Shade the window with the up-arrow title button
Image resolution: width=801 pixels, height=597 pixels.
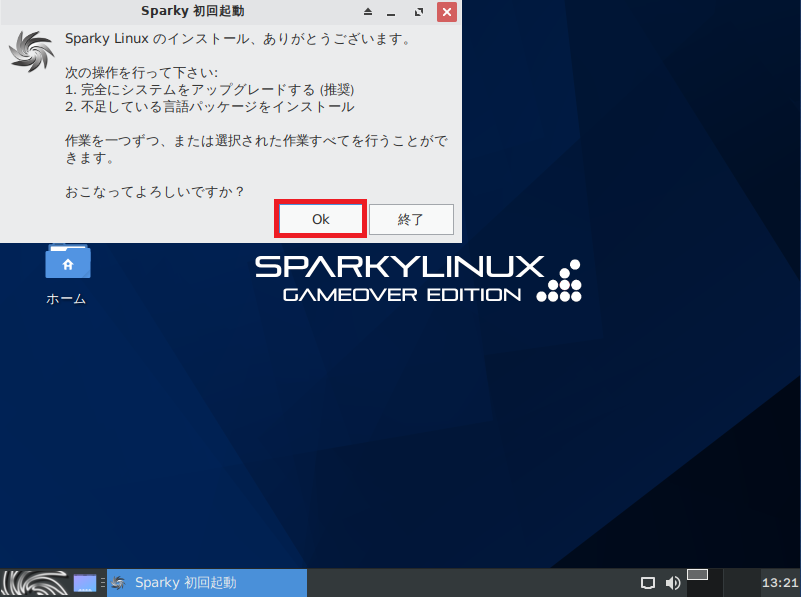point(368,12)
